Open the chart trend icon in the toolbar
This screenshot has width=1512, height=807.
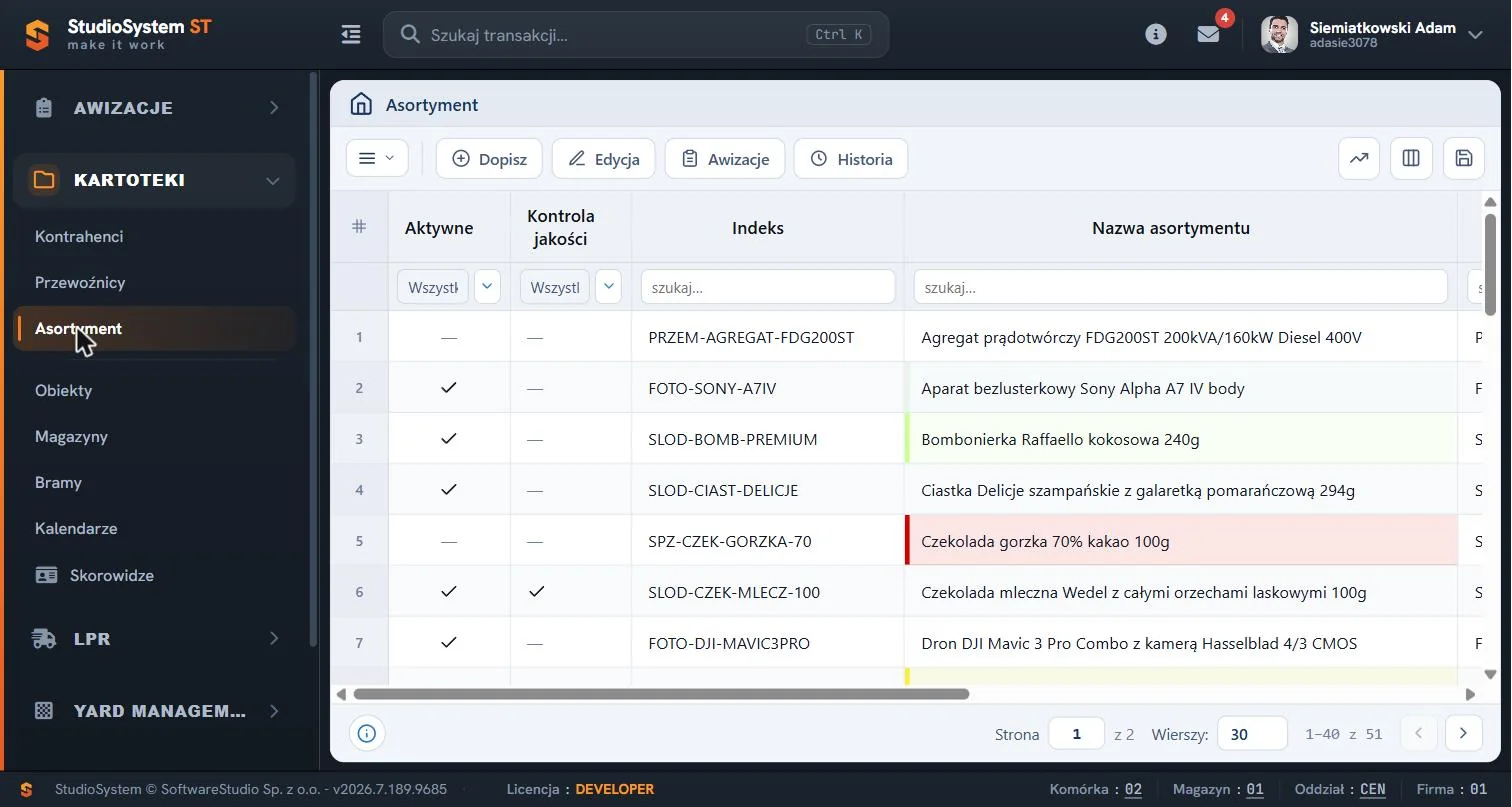(x=1359, y=159)
